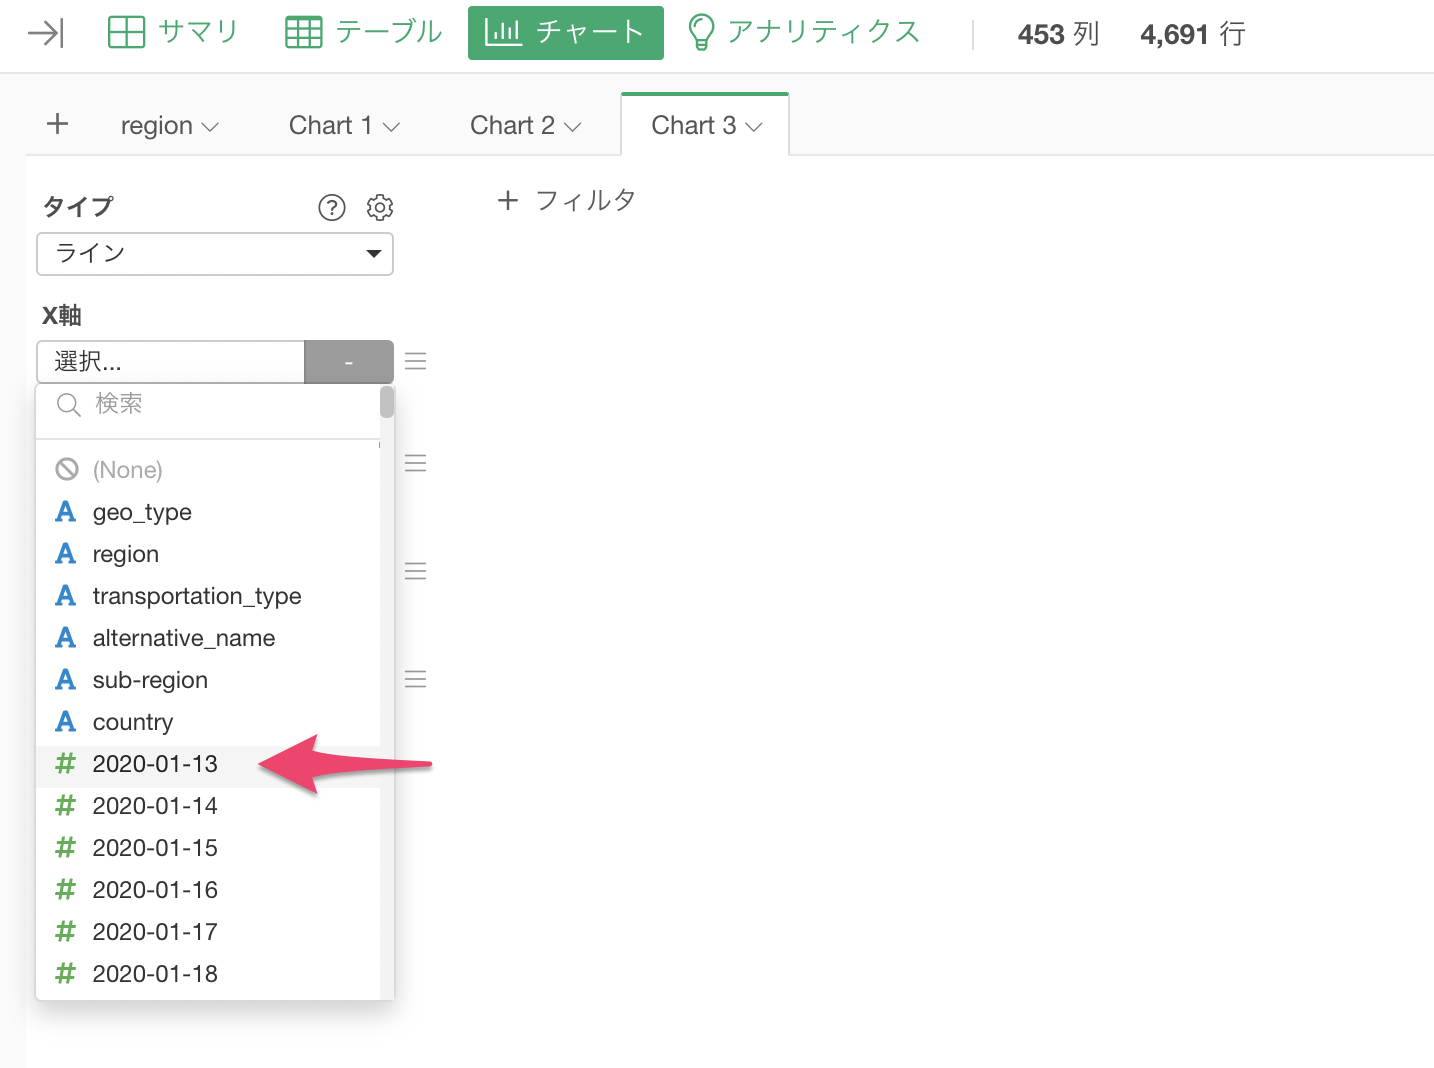Screen dimensions: 1434x1068
Task: Switch to the サマリ view
Action: point(173,33)
